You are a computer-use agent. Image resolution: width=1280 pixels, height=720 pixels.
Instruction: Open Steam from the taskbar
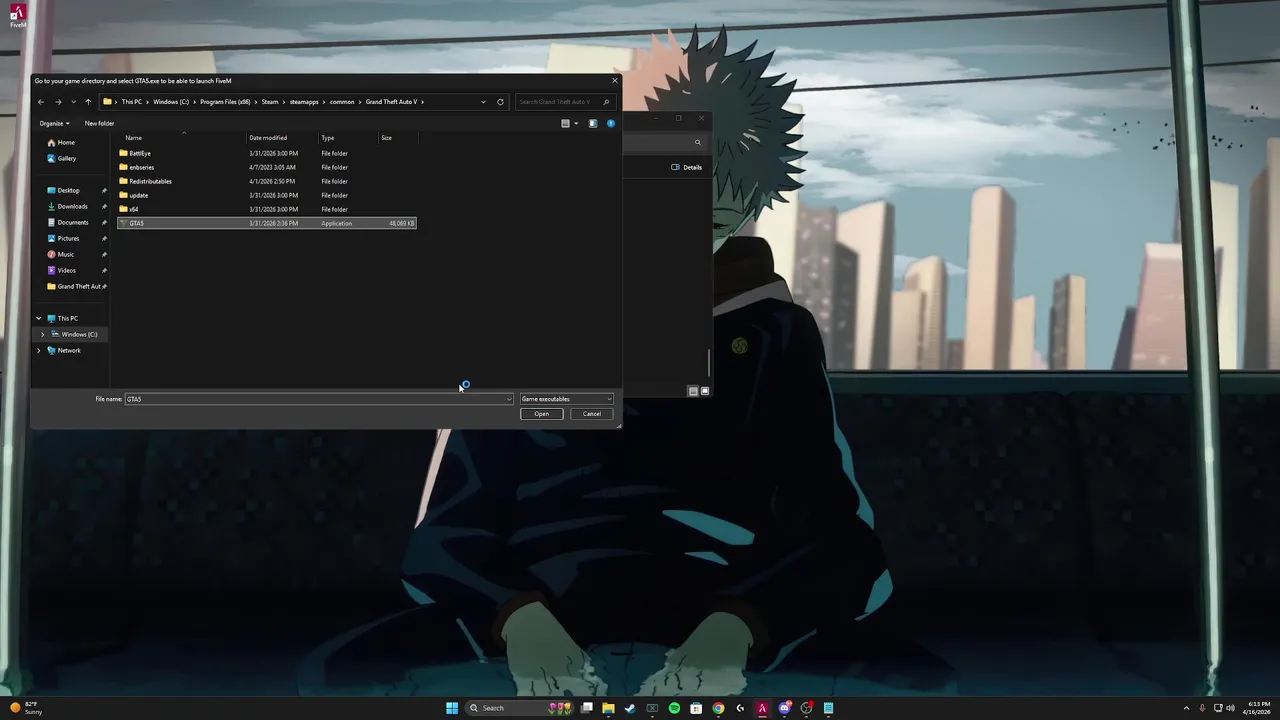[x=630, y=708]
